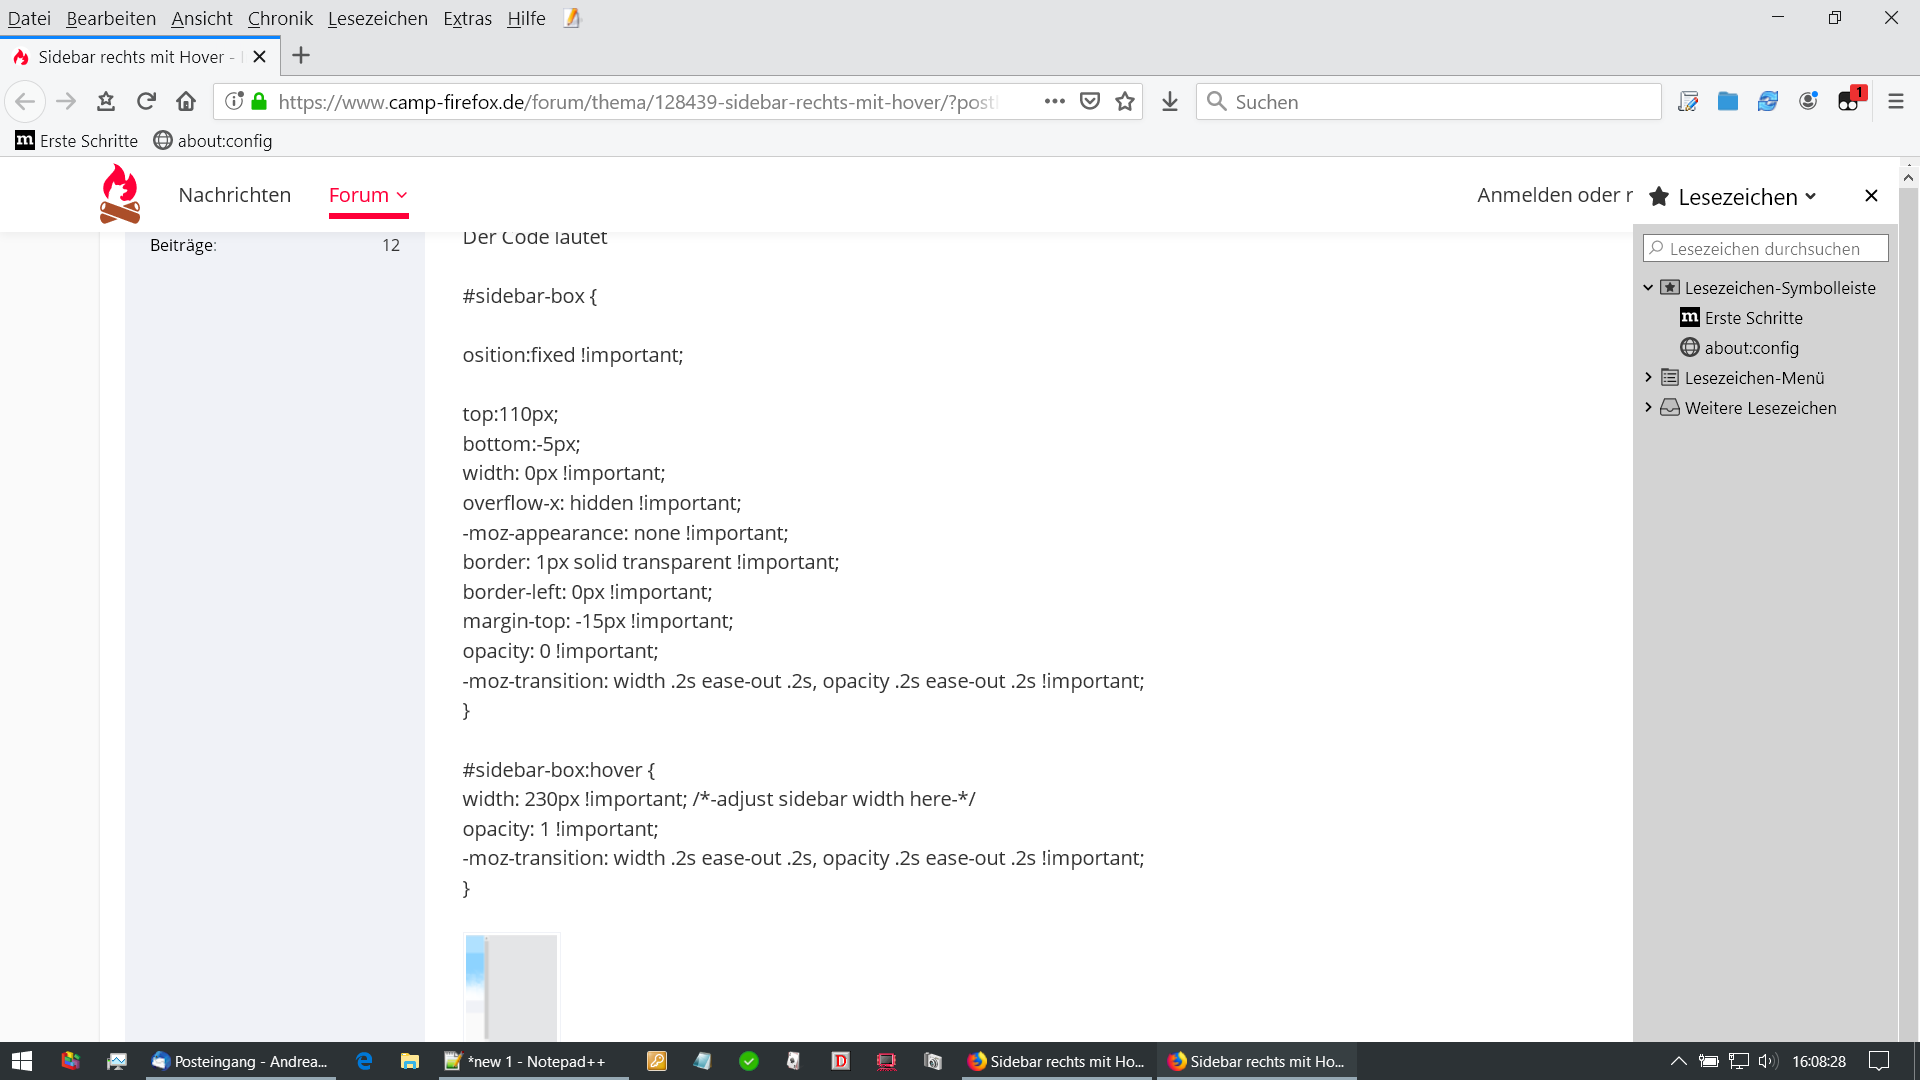The width and height of the screenshot is (1920, 1080).
Task: Open the page actions three-dots menu
Action: [1054, 101]
